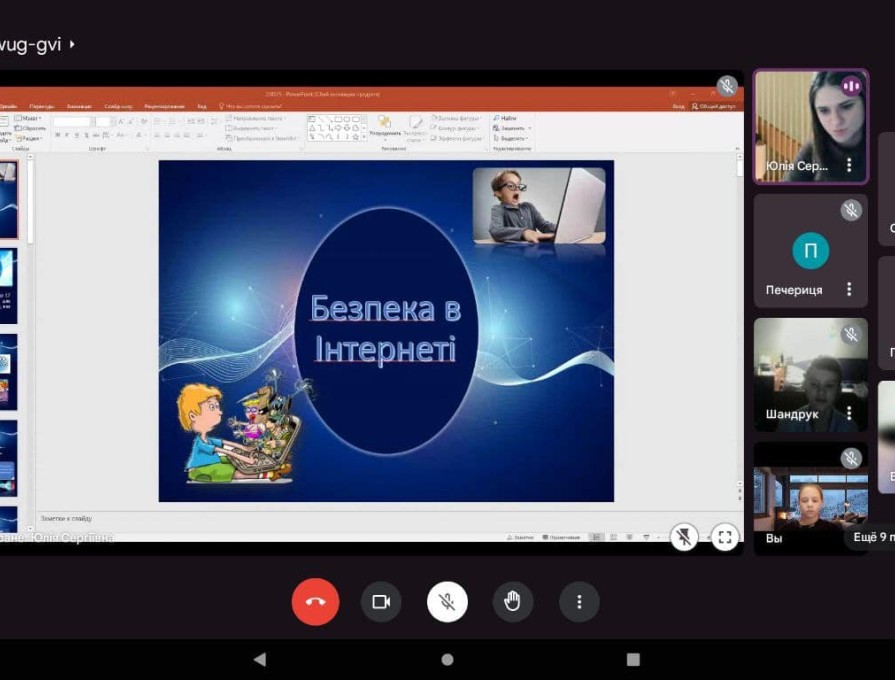Collapse the PowerPoint ribbon with the arrow
Viewport: 895px width, 680px height.
737,148
